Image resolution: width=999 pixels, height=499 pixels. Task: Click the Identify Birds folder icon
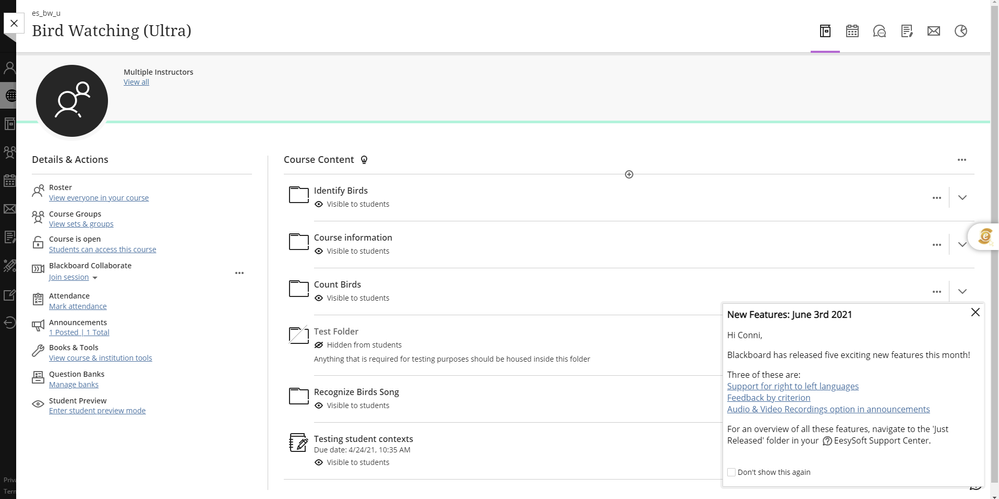(x=299, y=194)
